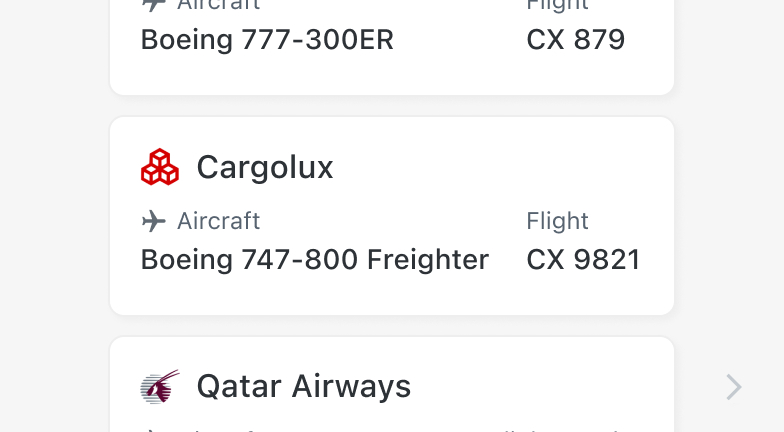The image size is (784, 432).
Task: Click the Flight label in the top card
Action: point(557,5)
